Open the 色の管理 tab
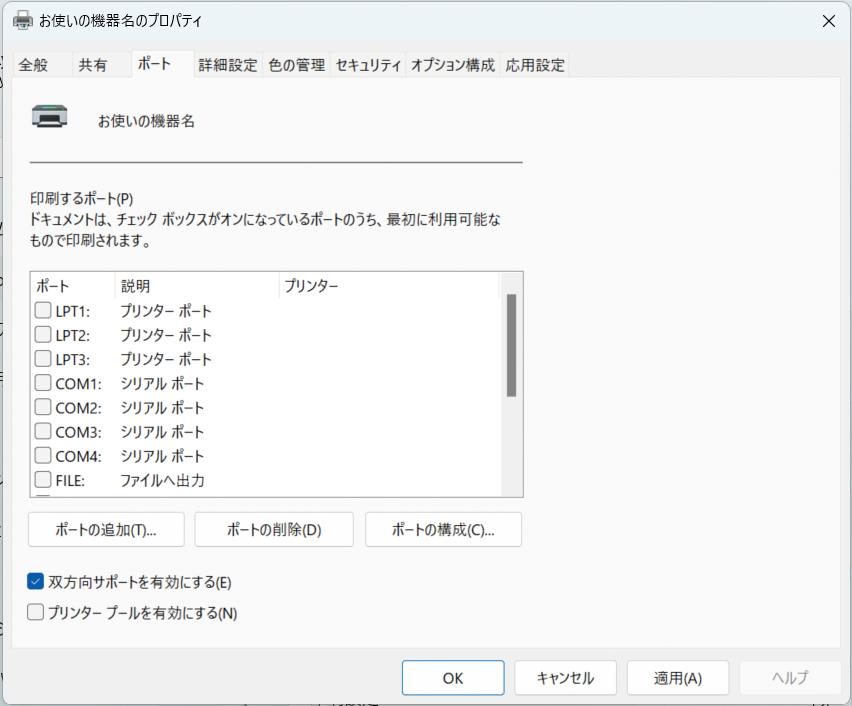This screenshot has height=706, width=852. tap(296, 65)
